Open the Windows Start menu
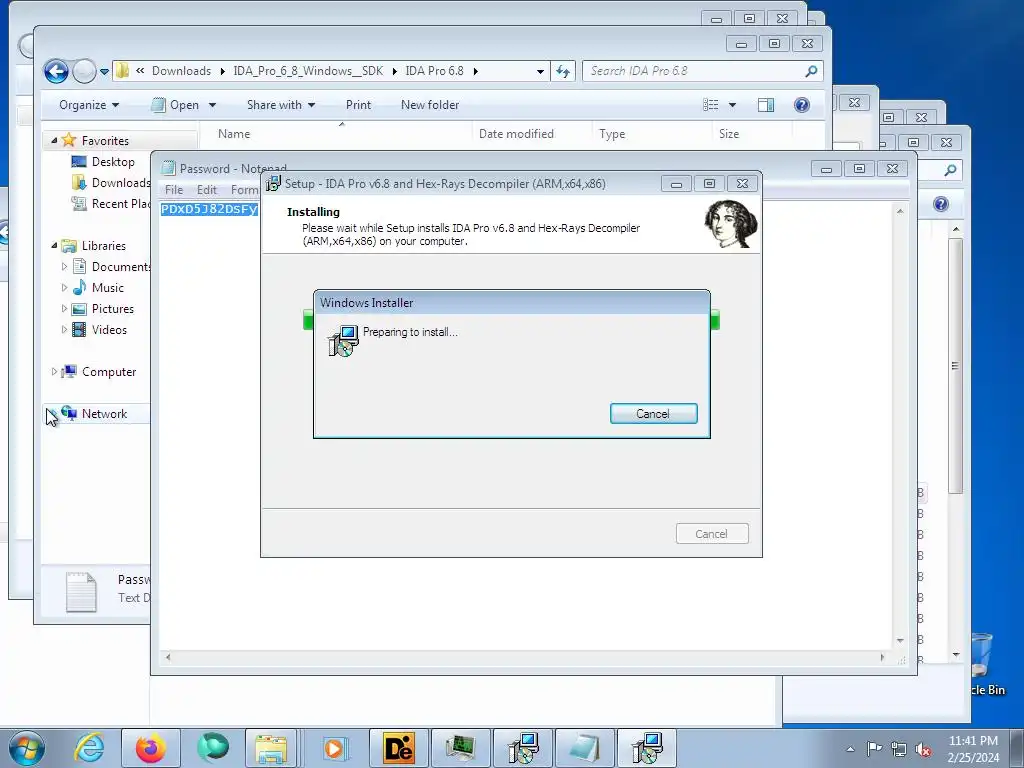 pyautogui.click(x=26, y=748)
